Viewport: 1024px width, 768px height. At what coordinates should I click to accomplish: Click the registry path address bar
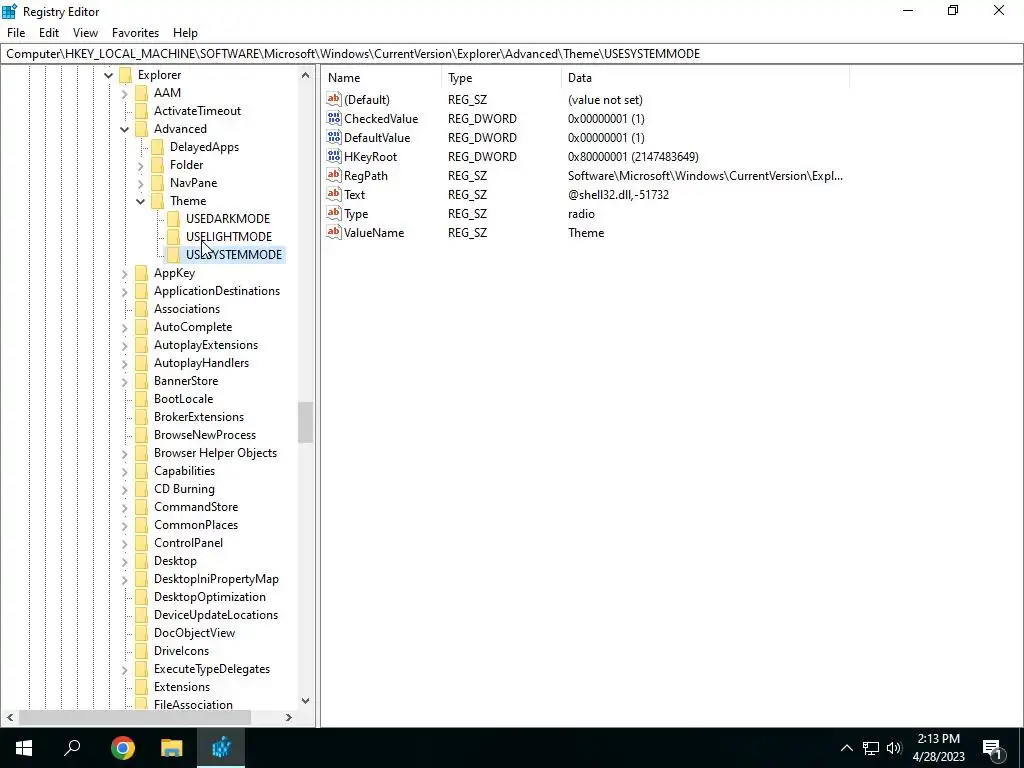[512, 54]
